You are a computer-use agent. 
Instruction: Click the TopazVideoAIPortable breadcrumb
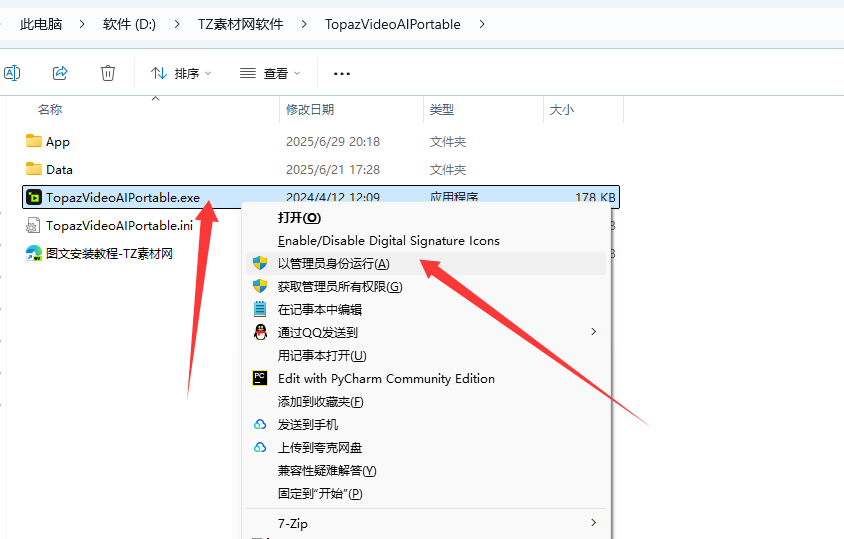pos(392,24)
